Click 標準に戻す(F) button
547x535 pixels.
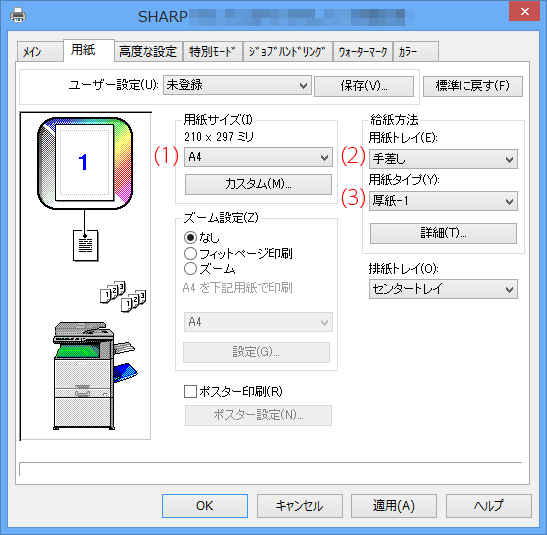coord(473,86)
